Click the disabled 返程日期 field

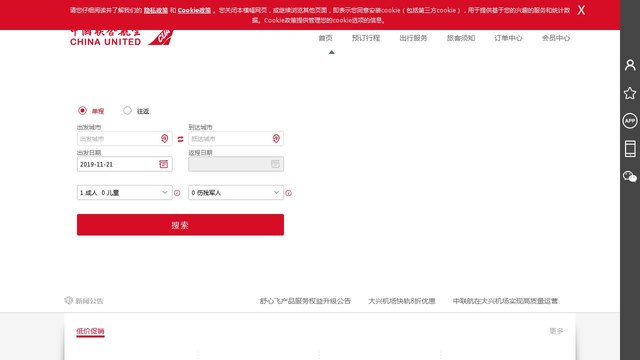coord(236,164)
